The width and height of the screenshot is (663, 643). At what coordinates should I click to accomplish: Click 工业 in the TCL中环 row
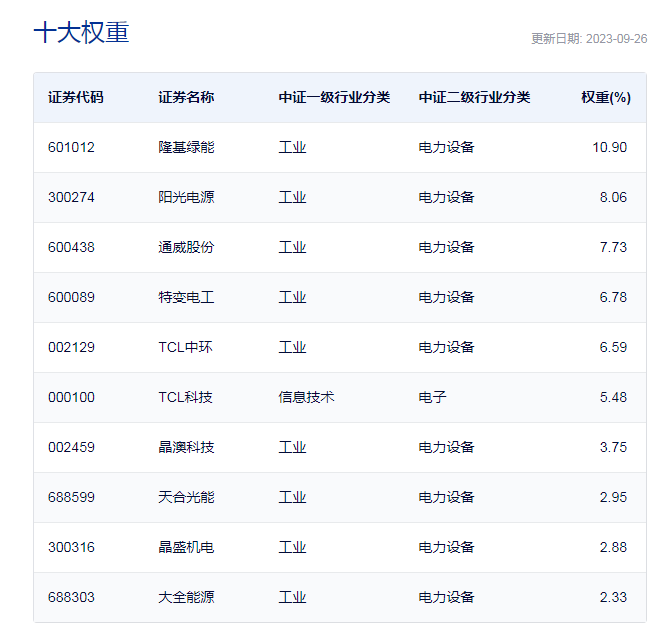[292, 347]
